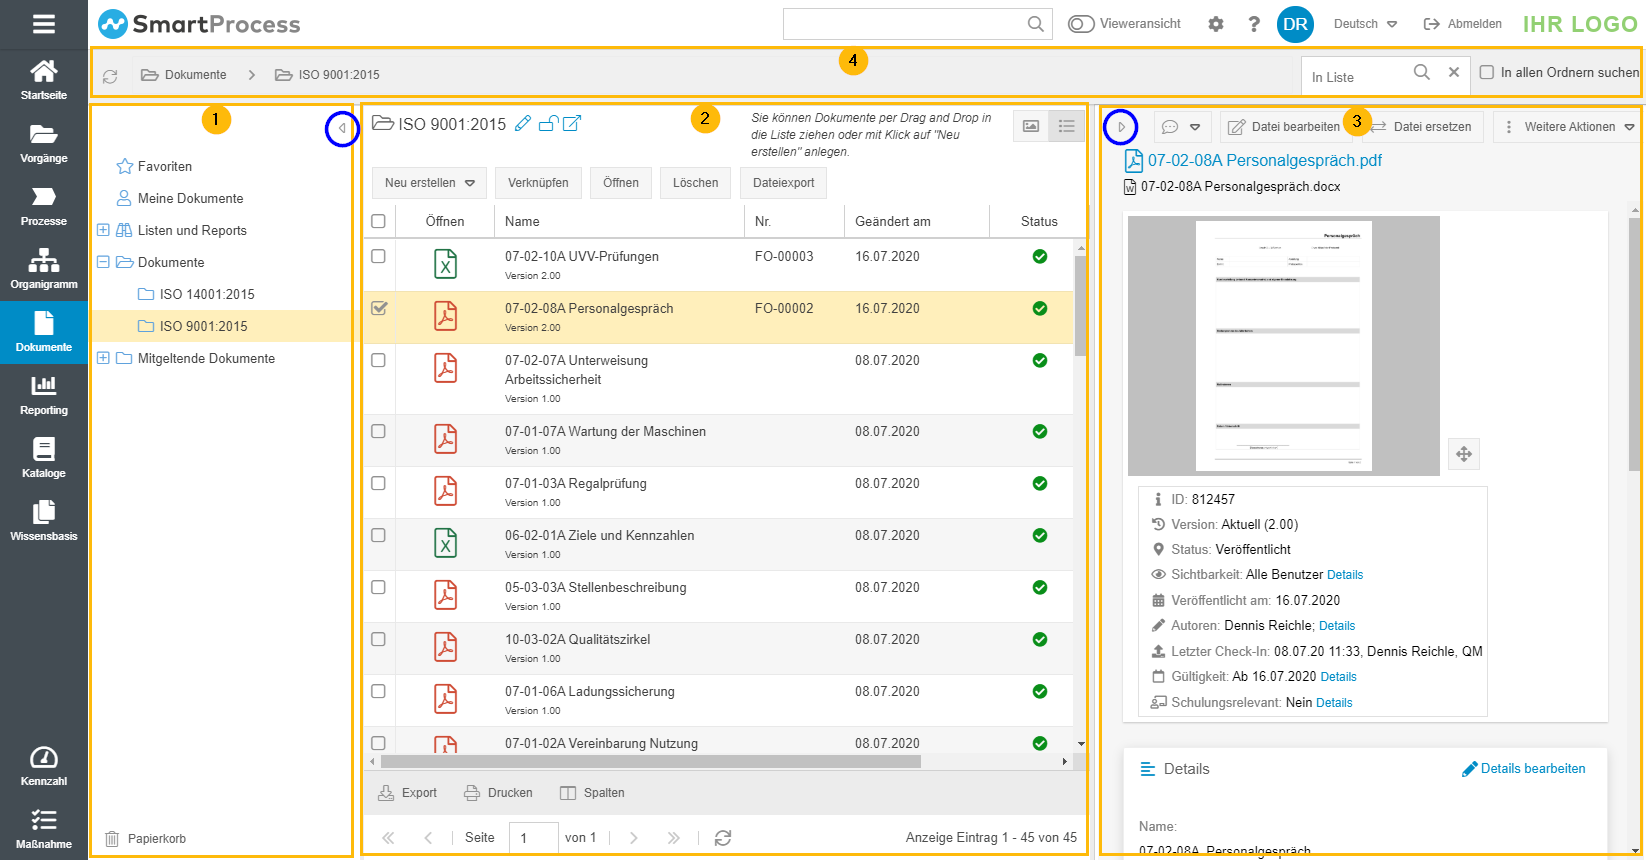Open Reporting in the left navigation
Screen dimensions: 1646x860
click(43, 394)
